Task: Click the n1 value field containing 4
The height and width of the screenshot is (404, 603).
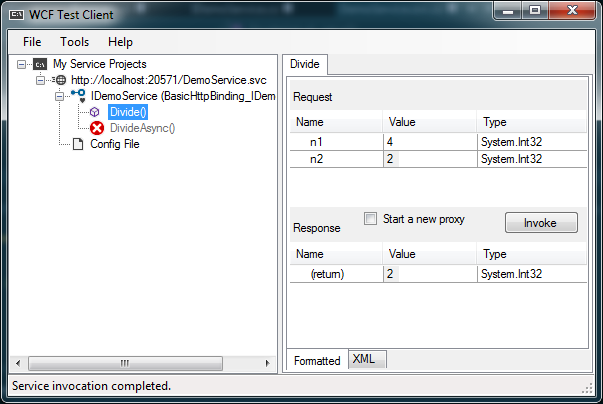Action: (x=430, y=142)
